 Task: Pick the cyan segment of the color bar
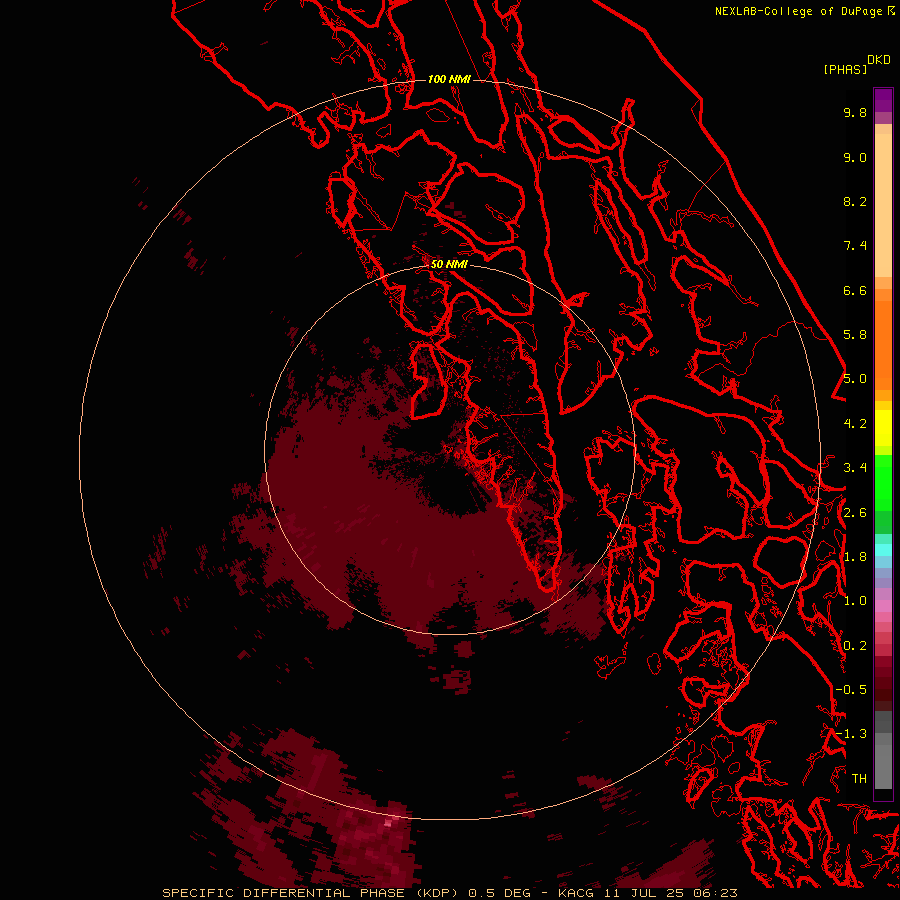tap(883, 550)
